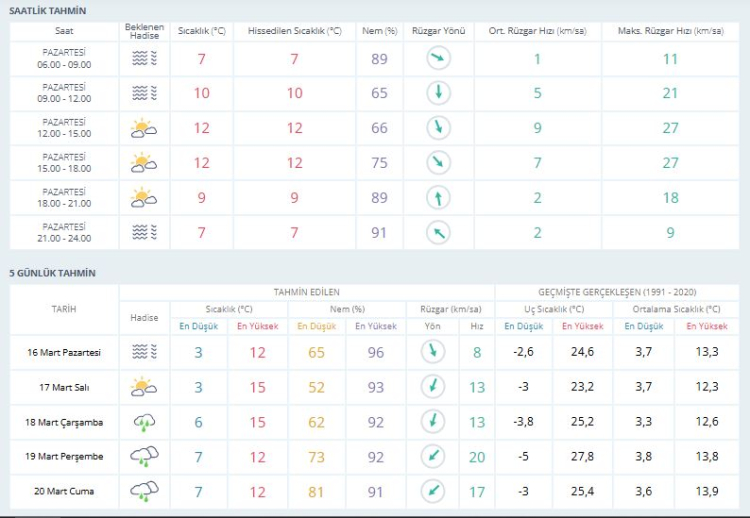The width and height of the screenshot is (750, 518).
Task: Click the Pazartesi 09.00-12.00 time cell
Action: point(64,93)
